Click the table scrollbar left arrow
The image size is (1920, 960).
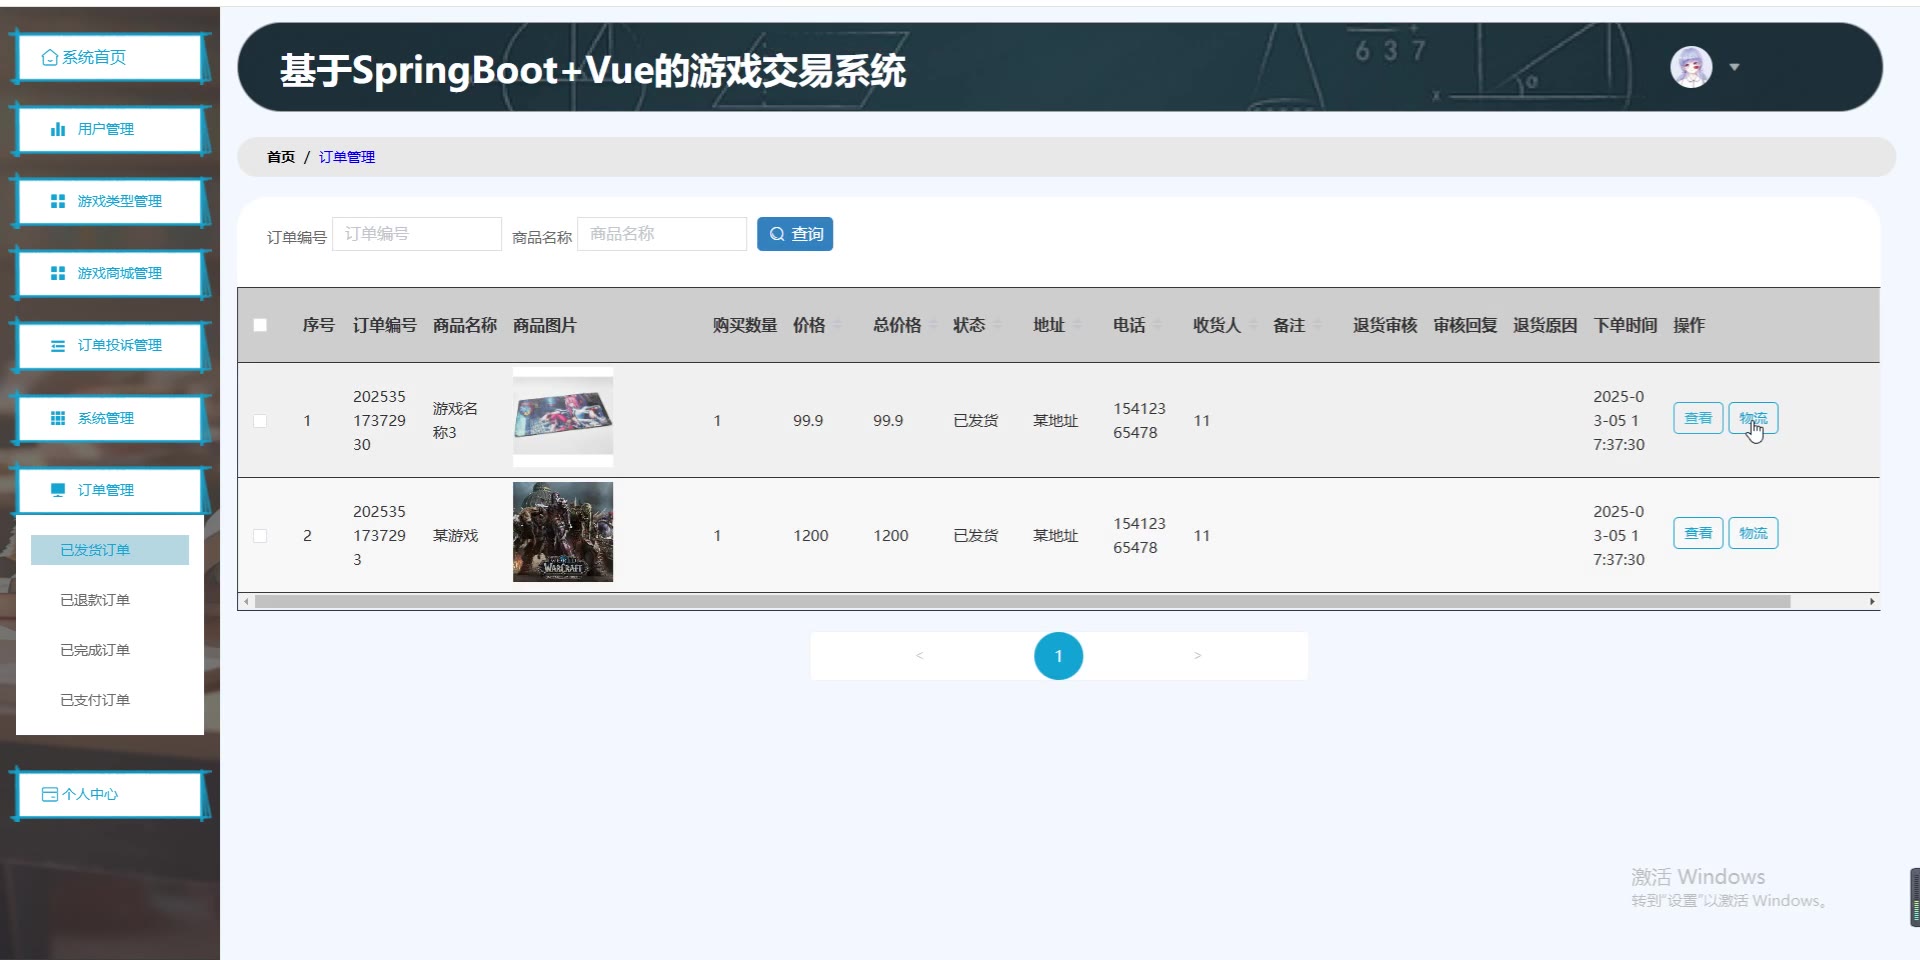[x=246, y=601]
